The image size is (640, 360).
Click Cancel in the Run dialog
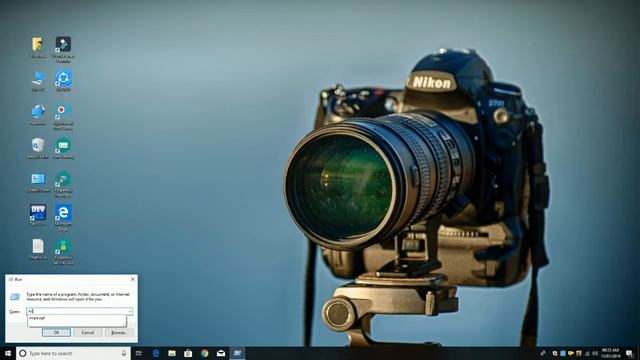(x=88, y=333)
